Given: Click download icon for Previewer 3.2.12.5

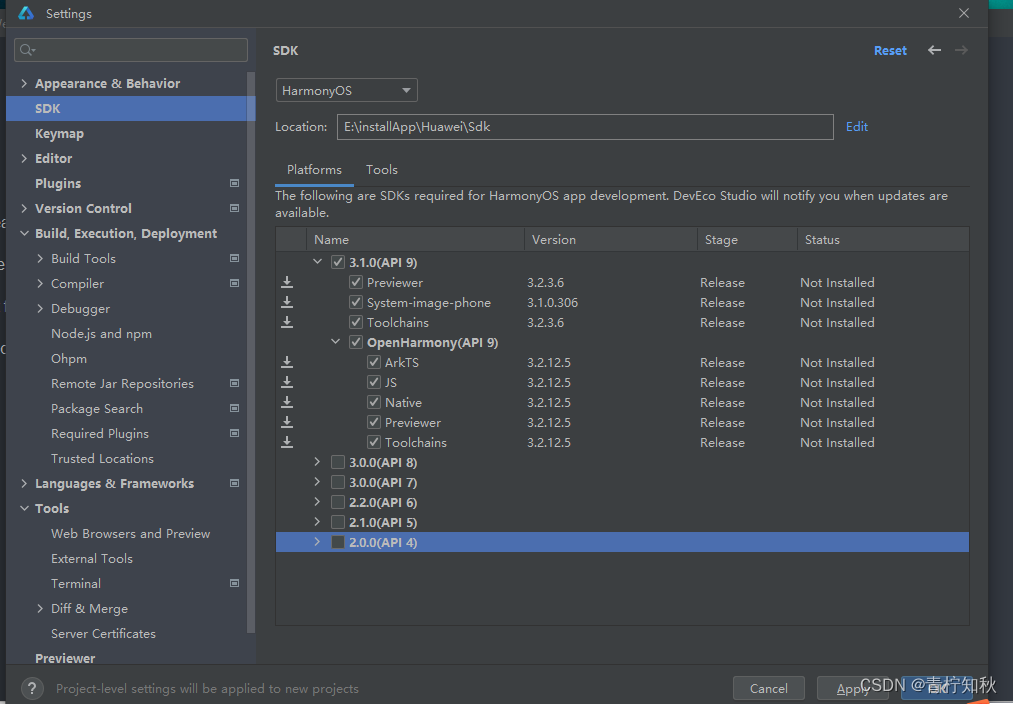Looking at the screenshot, I should (x=287, y=422).
